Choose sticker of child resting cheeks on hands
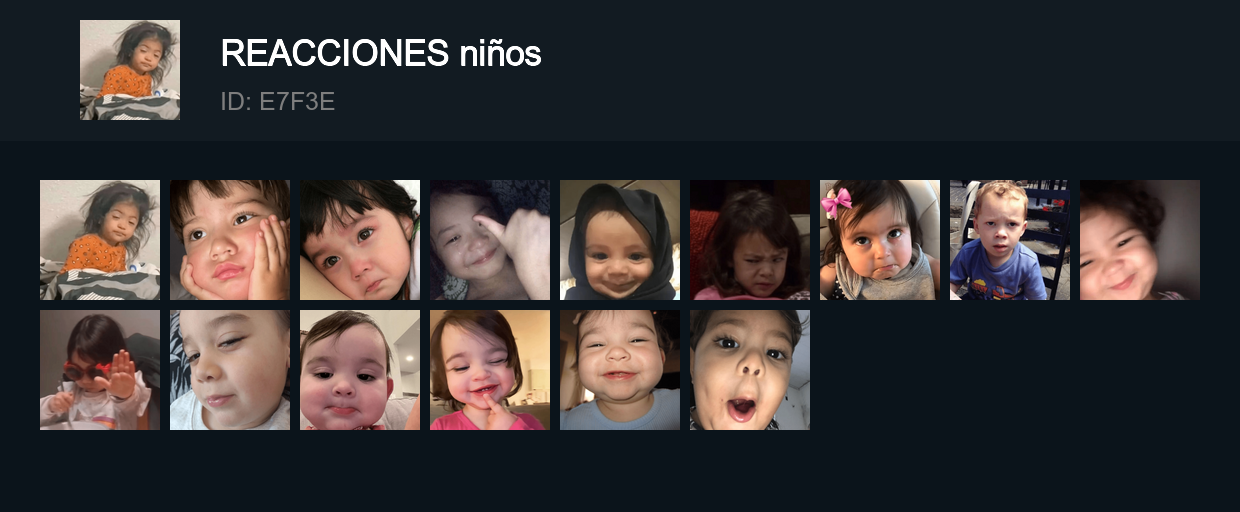The height and width of the screenshot is (512, 1240). tap(230, 240)
